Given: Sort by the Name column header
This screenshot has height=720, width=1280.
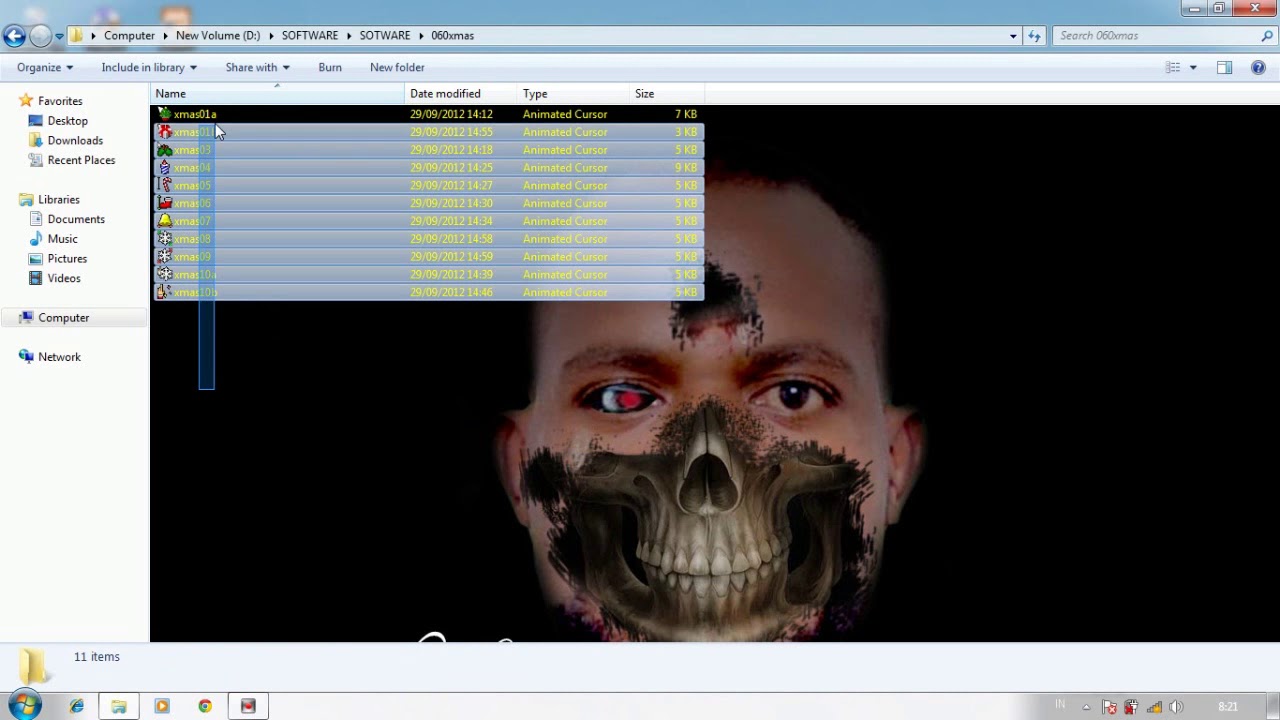Looking at the screenshot, I should click(x=278, y=94).
